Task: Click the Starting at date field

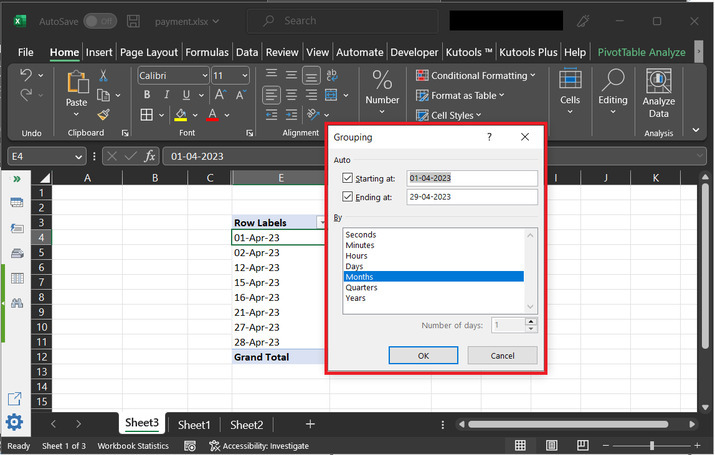Action: (x=471, y=178)
